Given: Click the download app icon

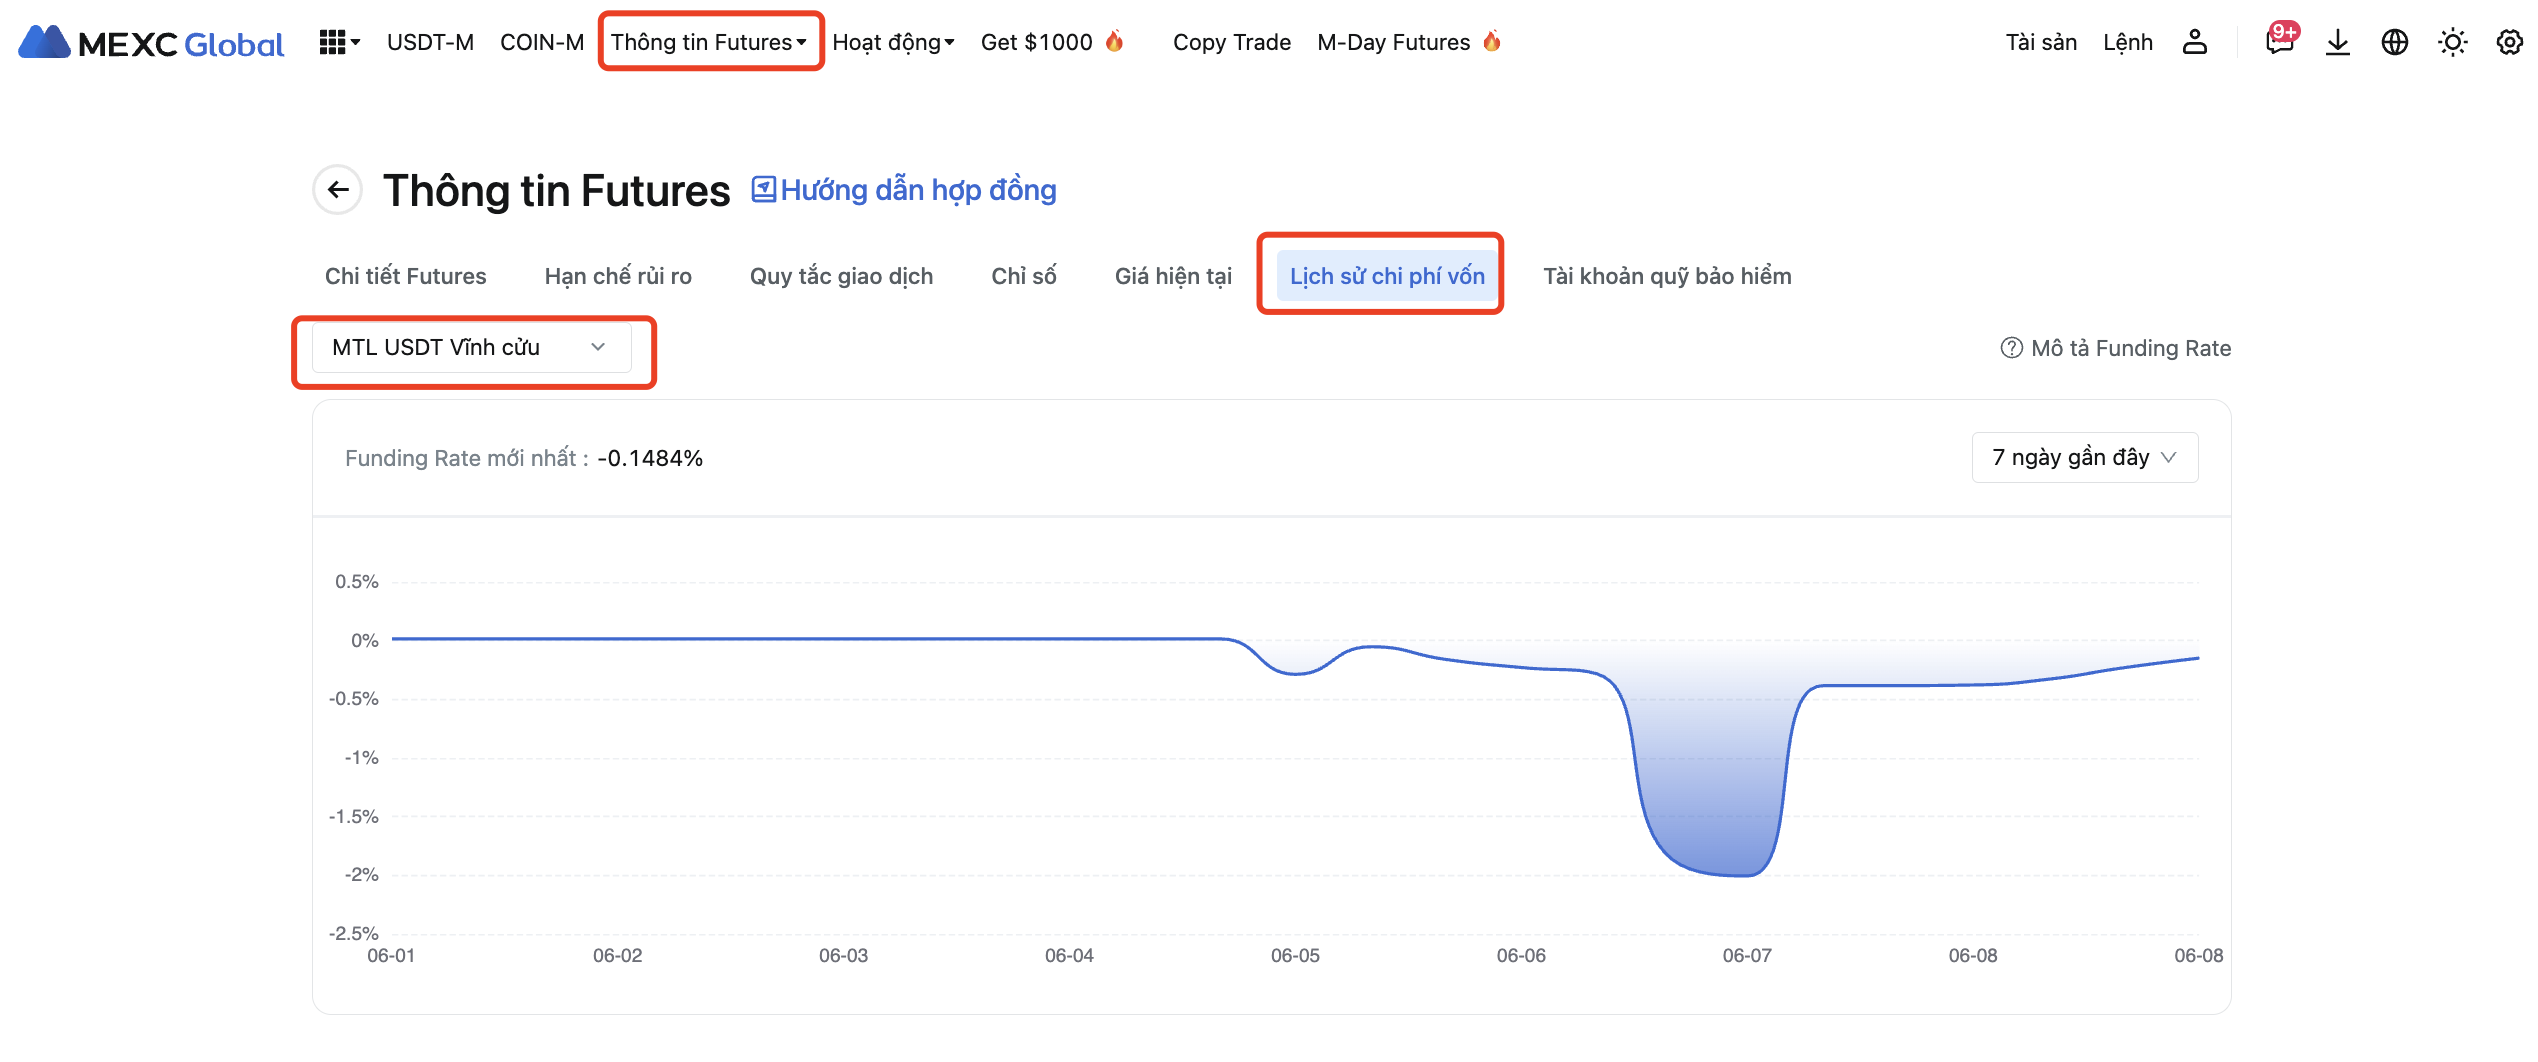Looking at the screenshot, I should pyautogui.click(x=2337, y=42).
